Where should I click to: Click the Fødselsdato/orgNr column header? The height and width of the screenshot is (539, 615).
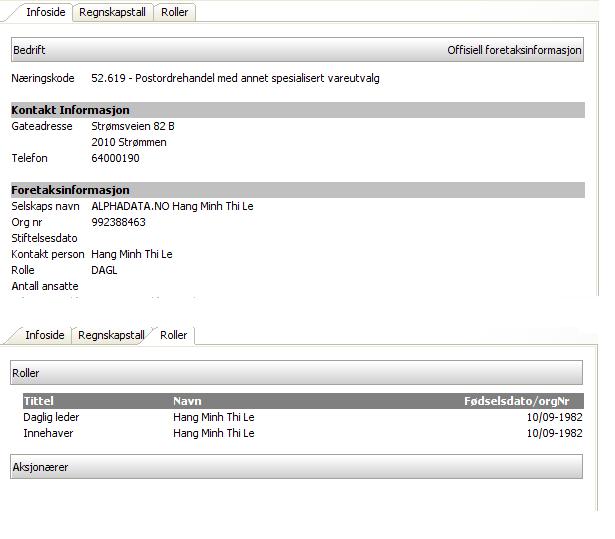pyautogui.click(x=517, y=401)
